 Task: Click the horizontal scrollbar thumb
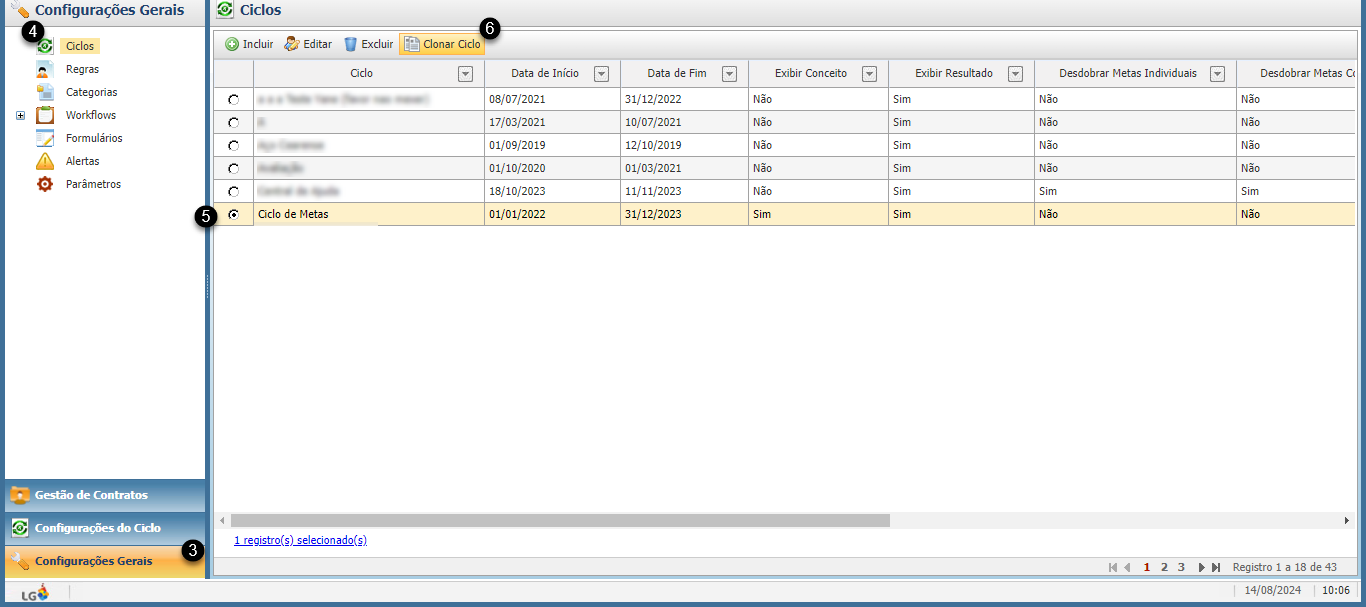click(560, 520)
